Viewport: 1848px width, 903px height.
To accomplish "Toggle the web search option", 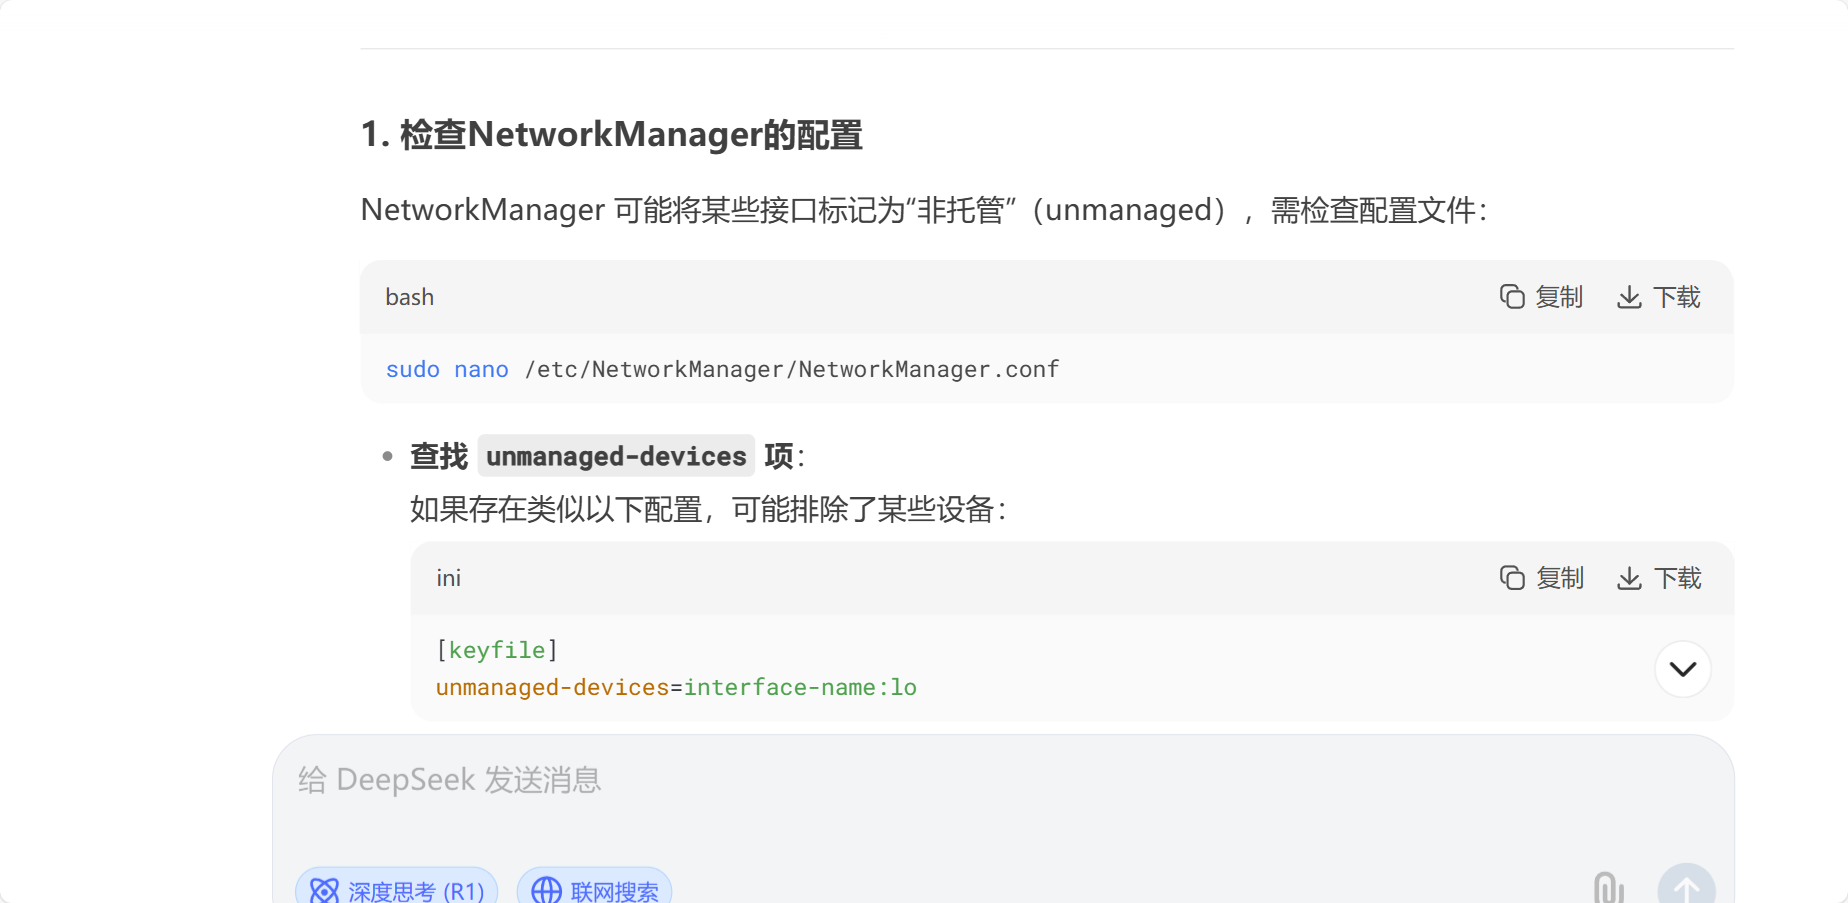I will (x=594, y=889).
